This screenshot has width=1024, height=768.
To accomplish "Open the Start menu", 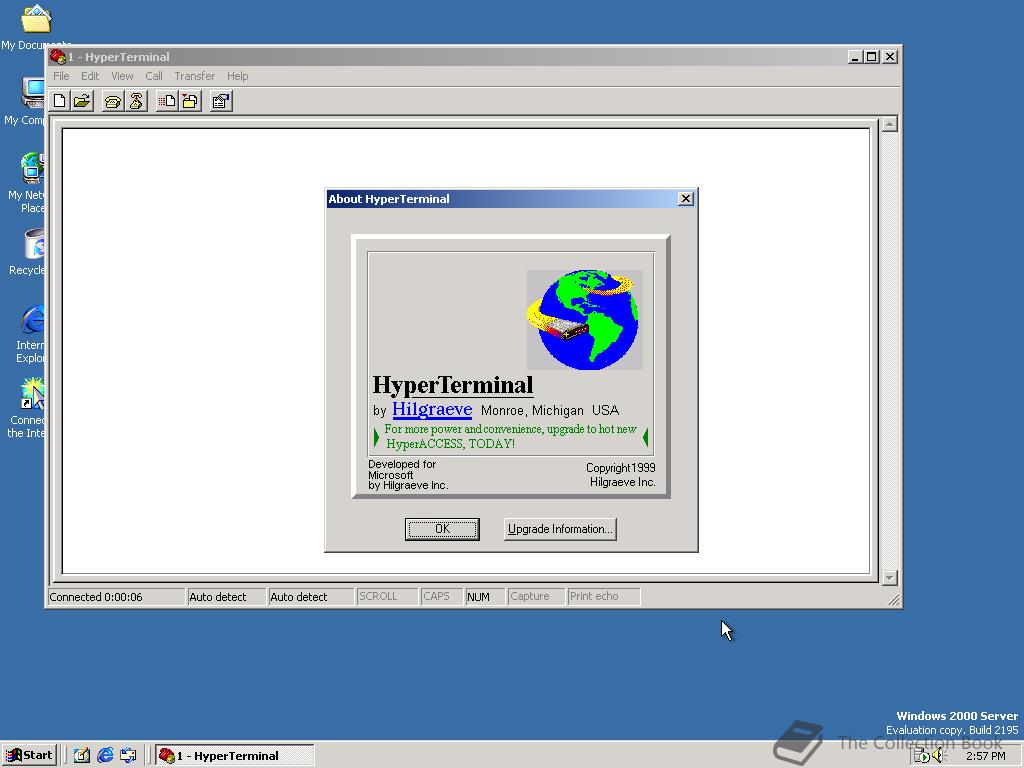I will click(29, 756).
